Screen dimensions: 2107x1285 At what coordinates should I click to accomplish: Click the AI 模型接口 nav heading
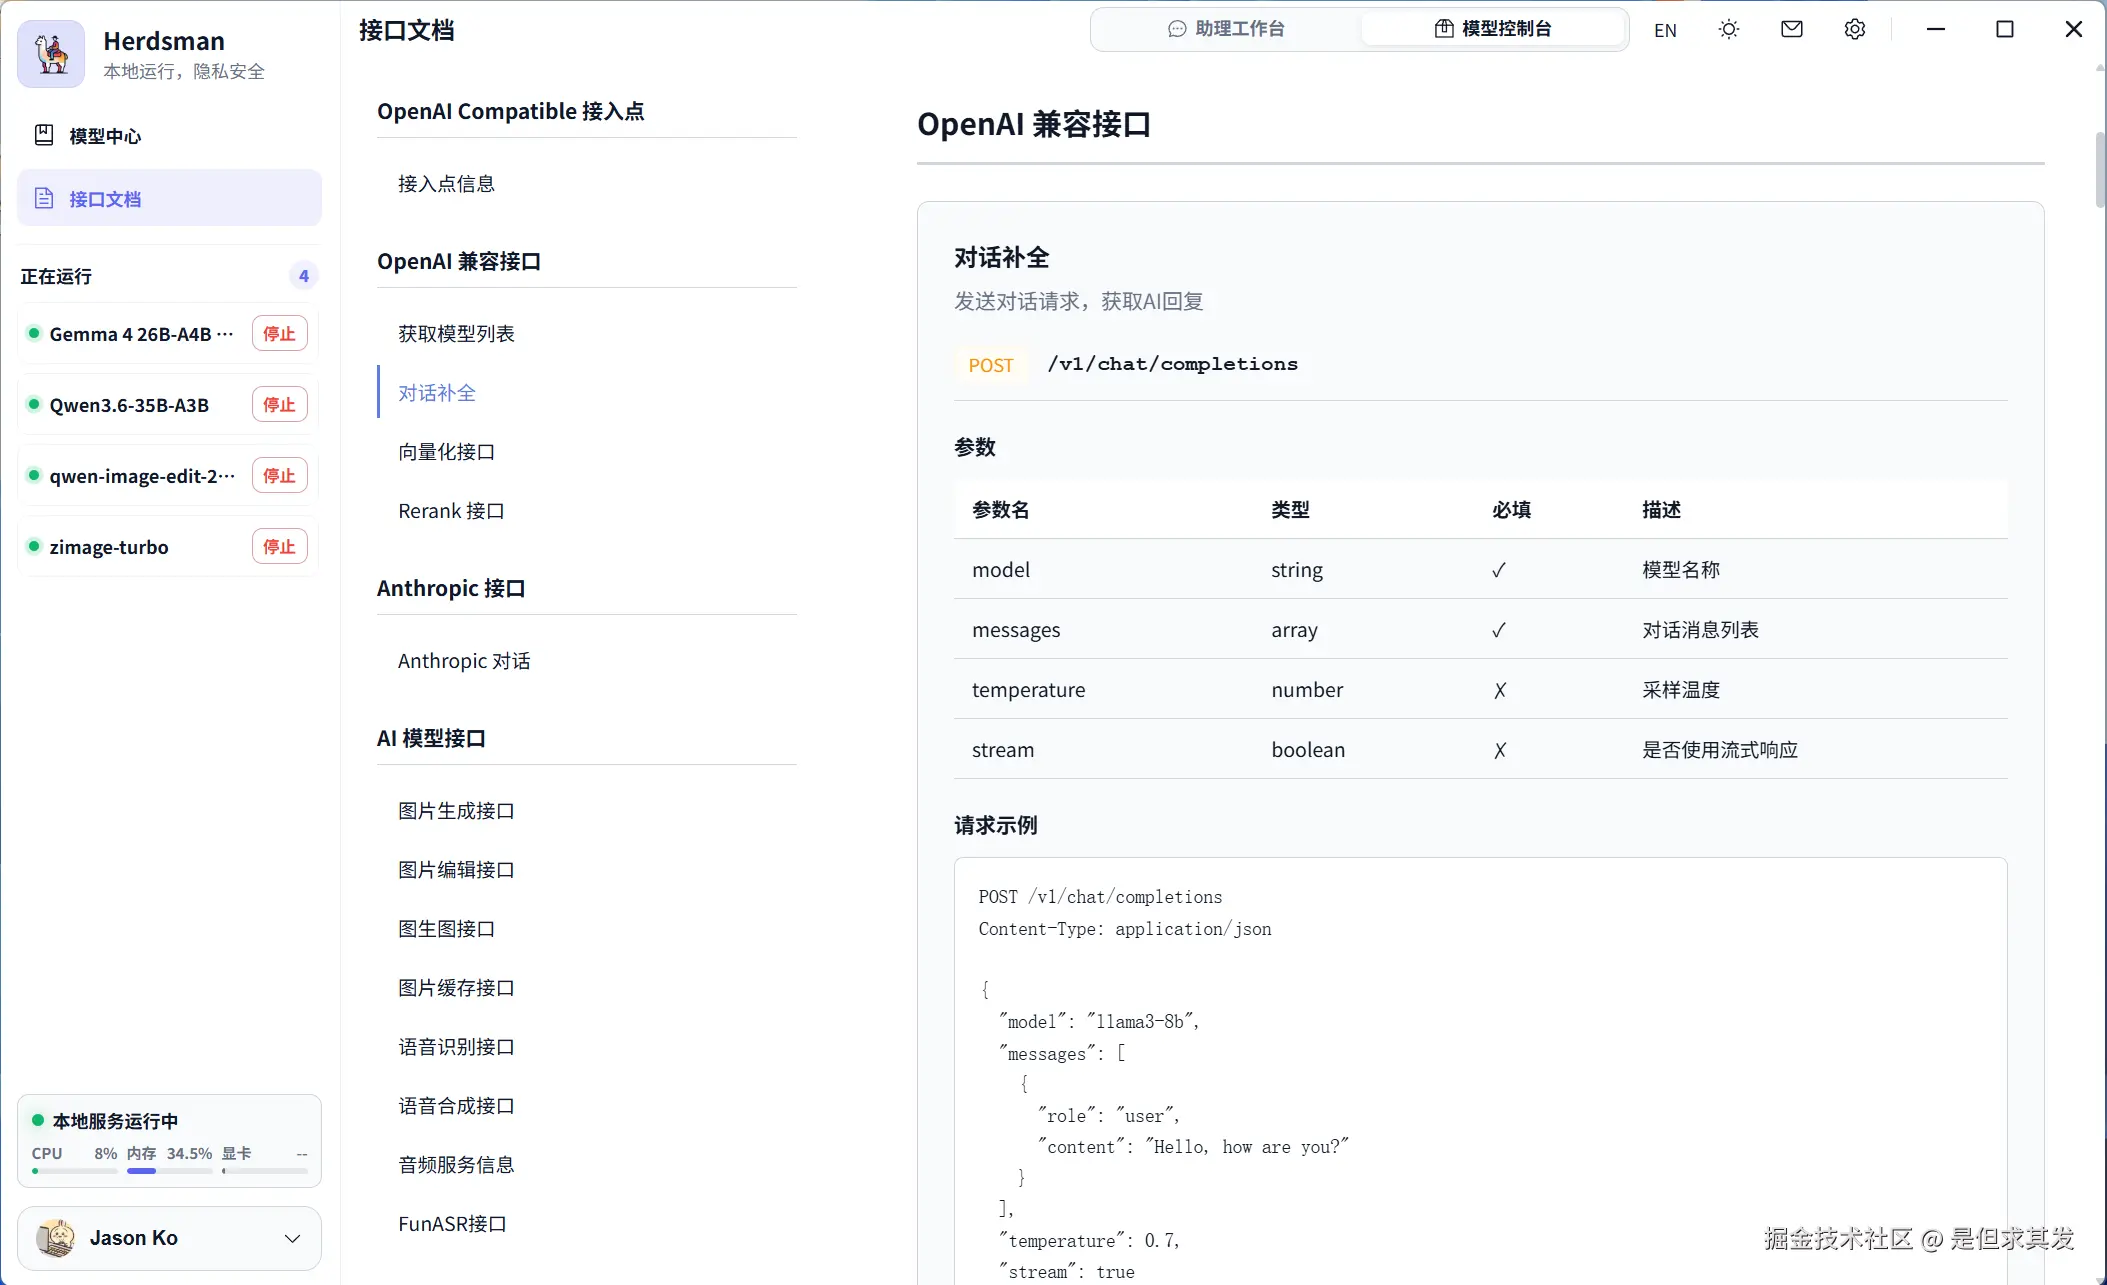(x=431, y=738)
